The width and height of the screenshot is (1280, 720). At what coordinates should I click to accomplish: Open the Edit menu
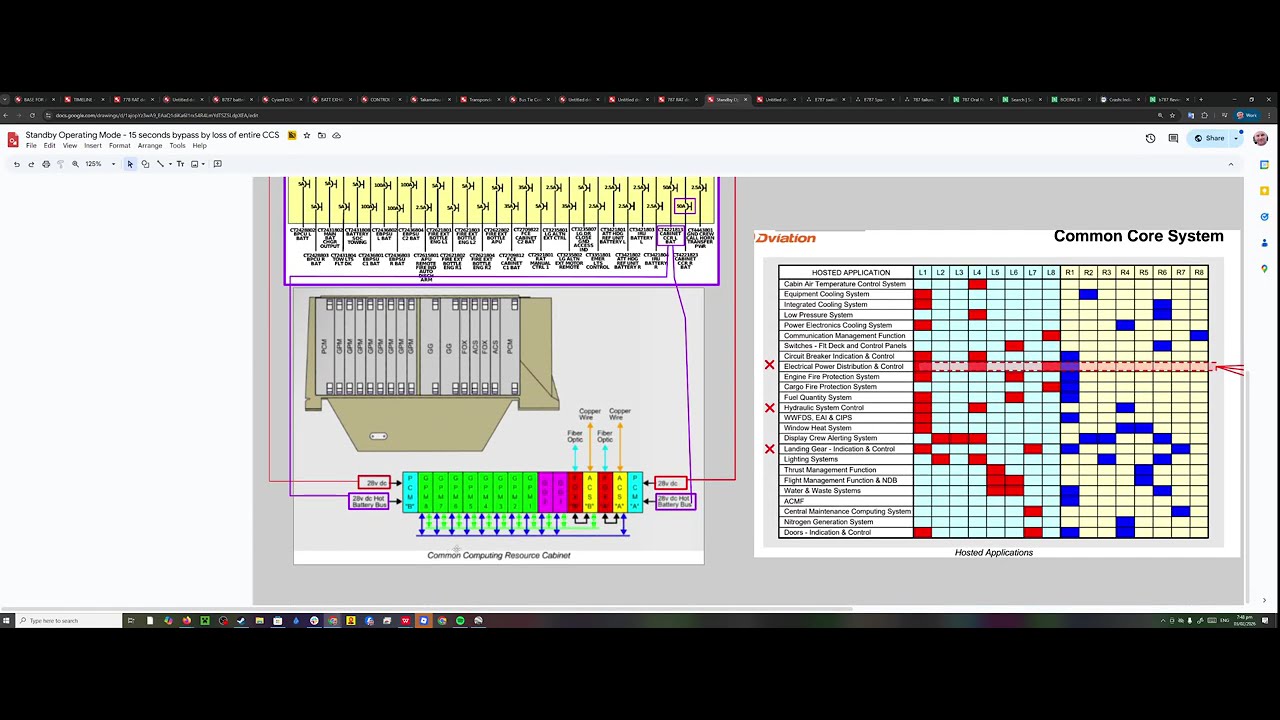pyautogui.click(x=49, y=146)
